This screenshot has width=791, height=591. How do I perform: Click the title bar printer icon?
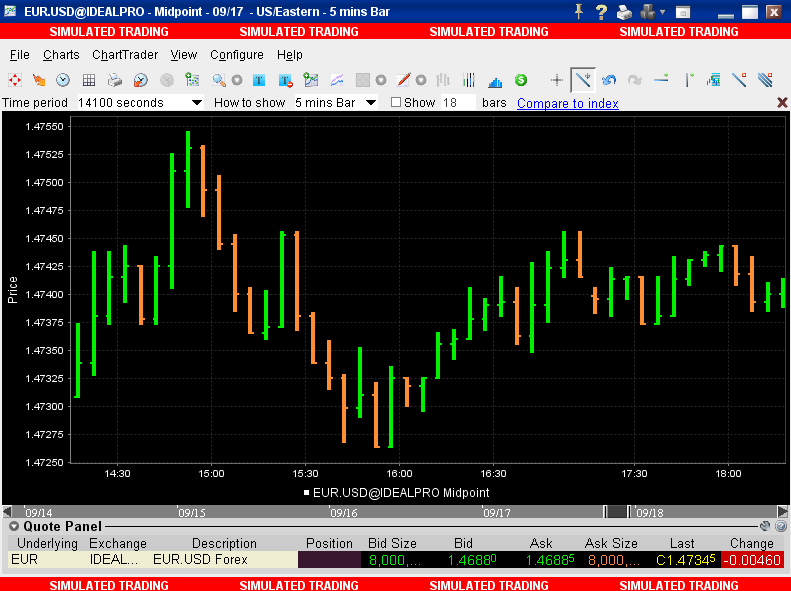click(x=625, y=11)
